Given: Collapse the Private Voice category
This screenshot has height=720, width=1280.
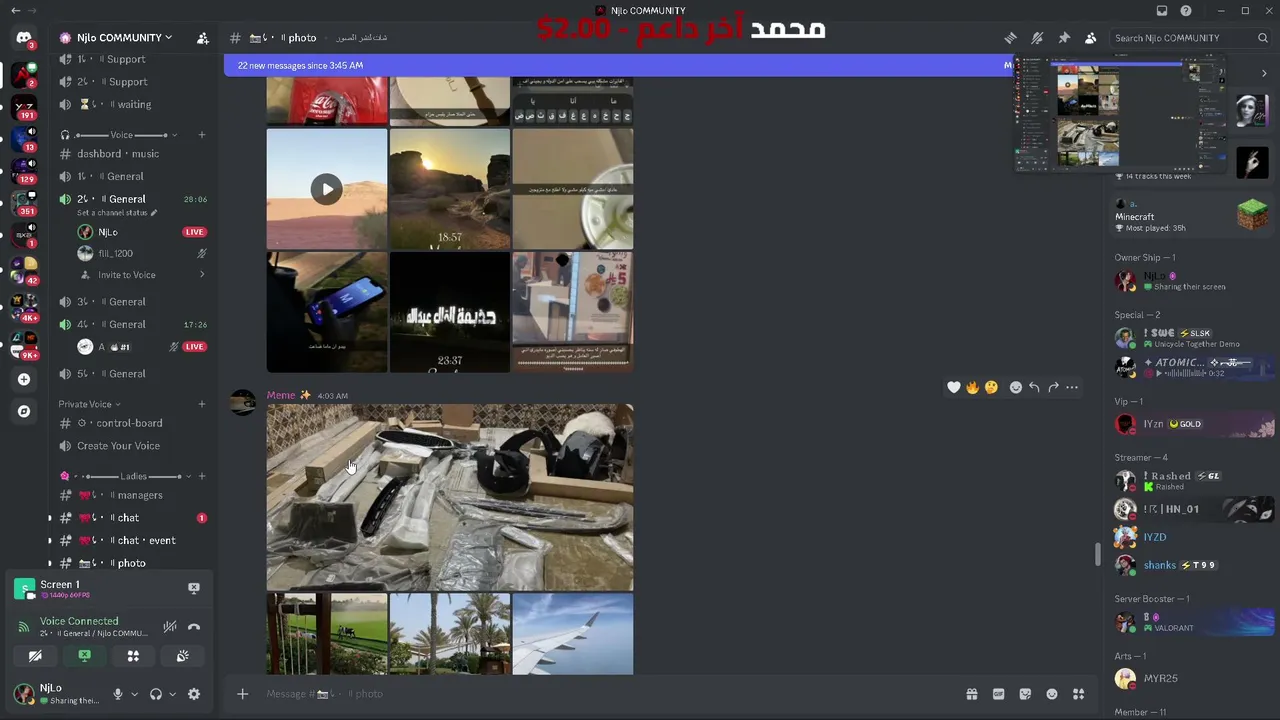Looking at the screenshot, I should pos(89,404).
